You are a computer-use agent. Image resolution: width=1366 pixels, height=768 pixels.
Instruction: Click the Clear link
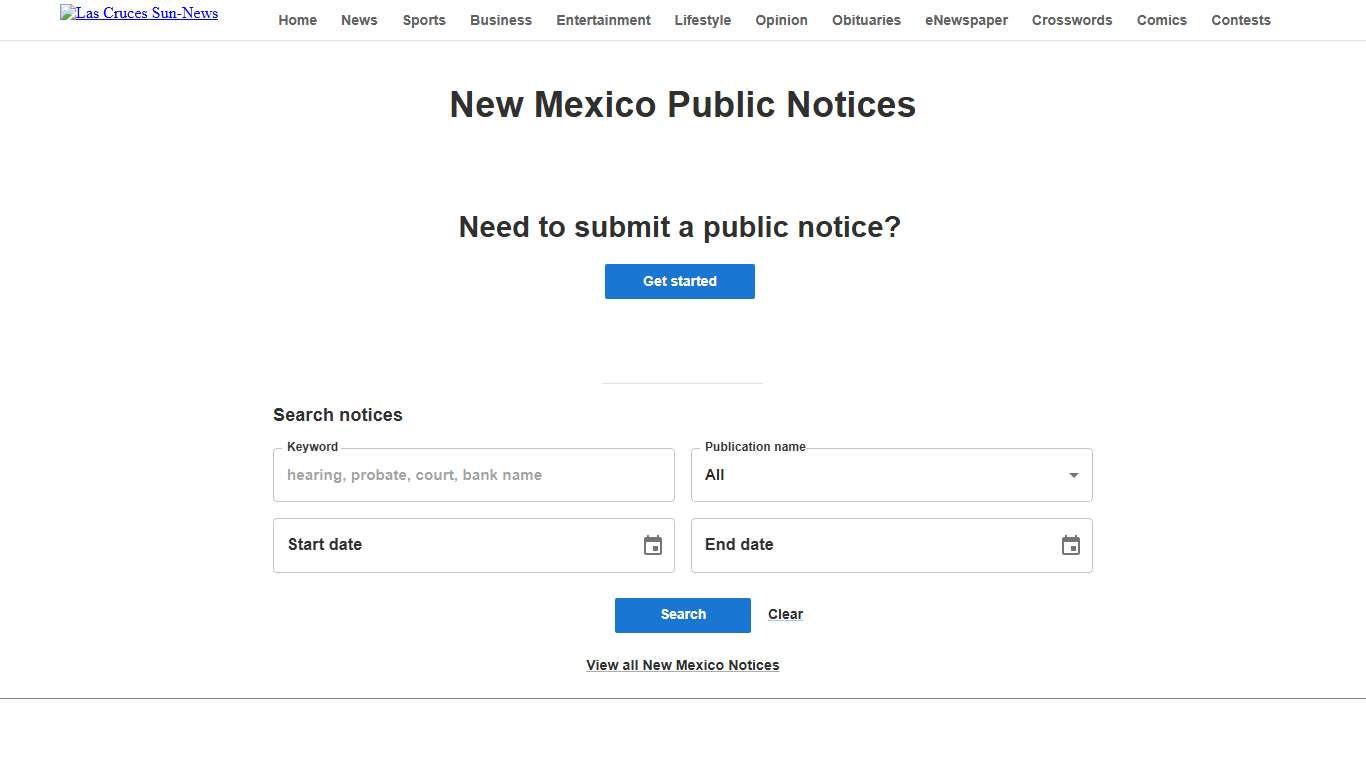(x=785, y=614)
